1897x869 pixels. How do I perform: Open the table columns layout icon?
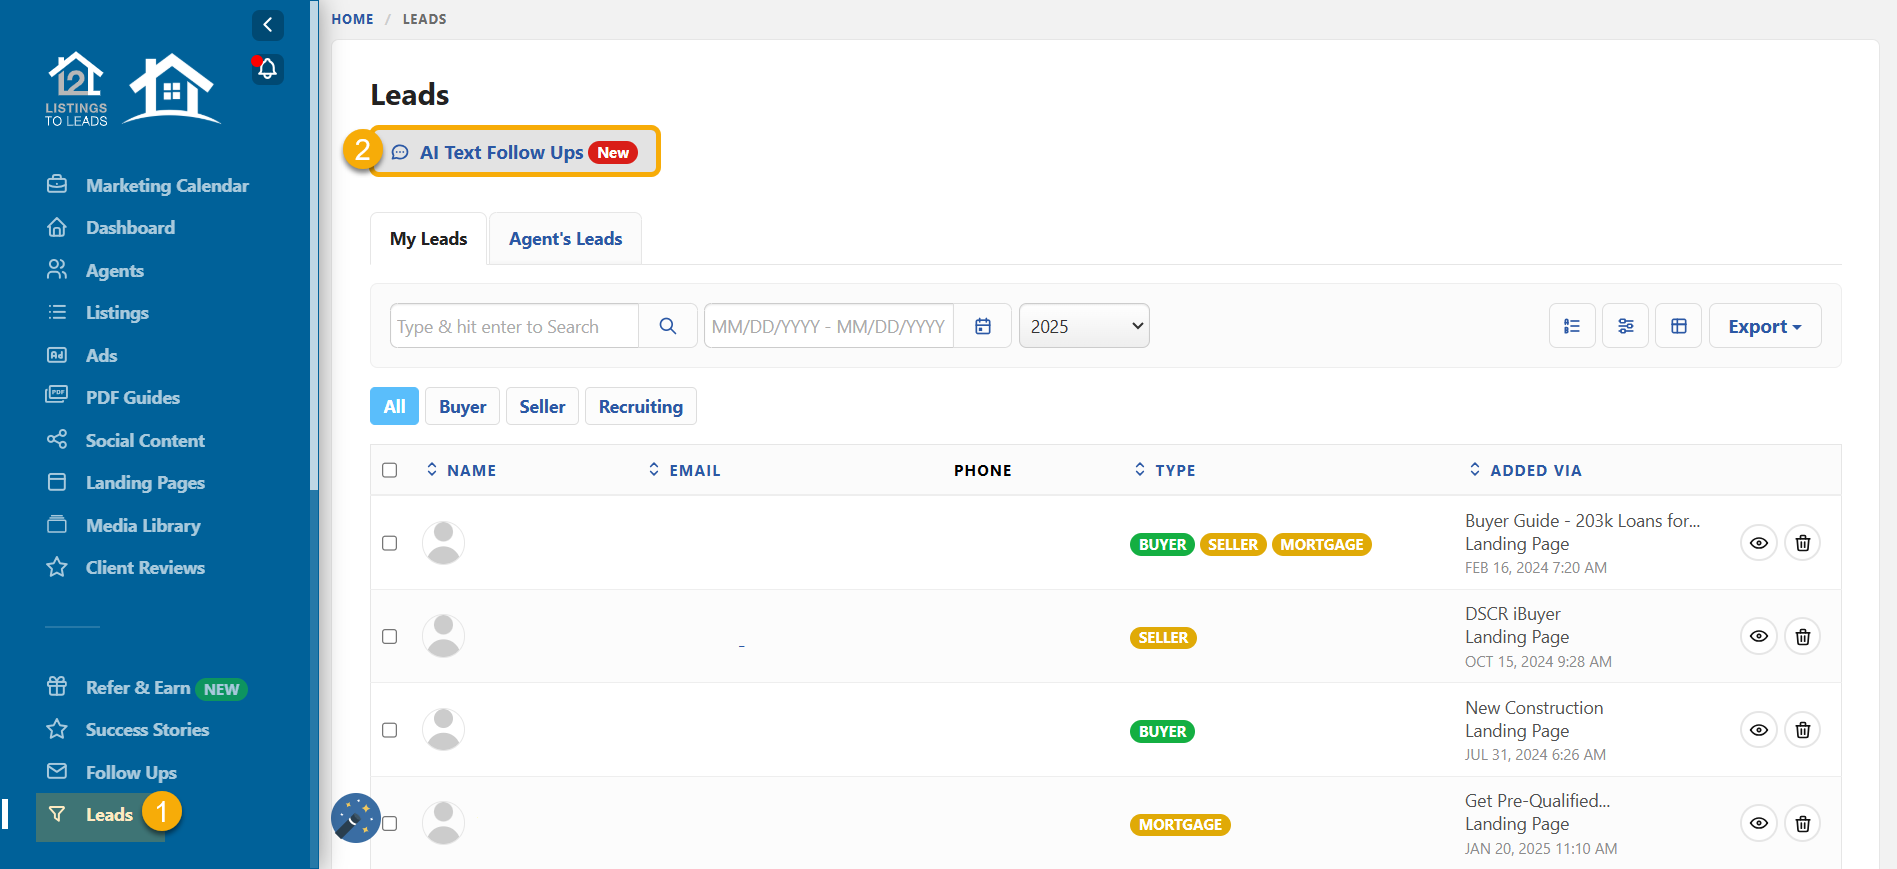point(1678,326)
